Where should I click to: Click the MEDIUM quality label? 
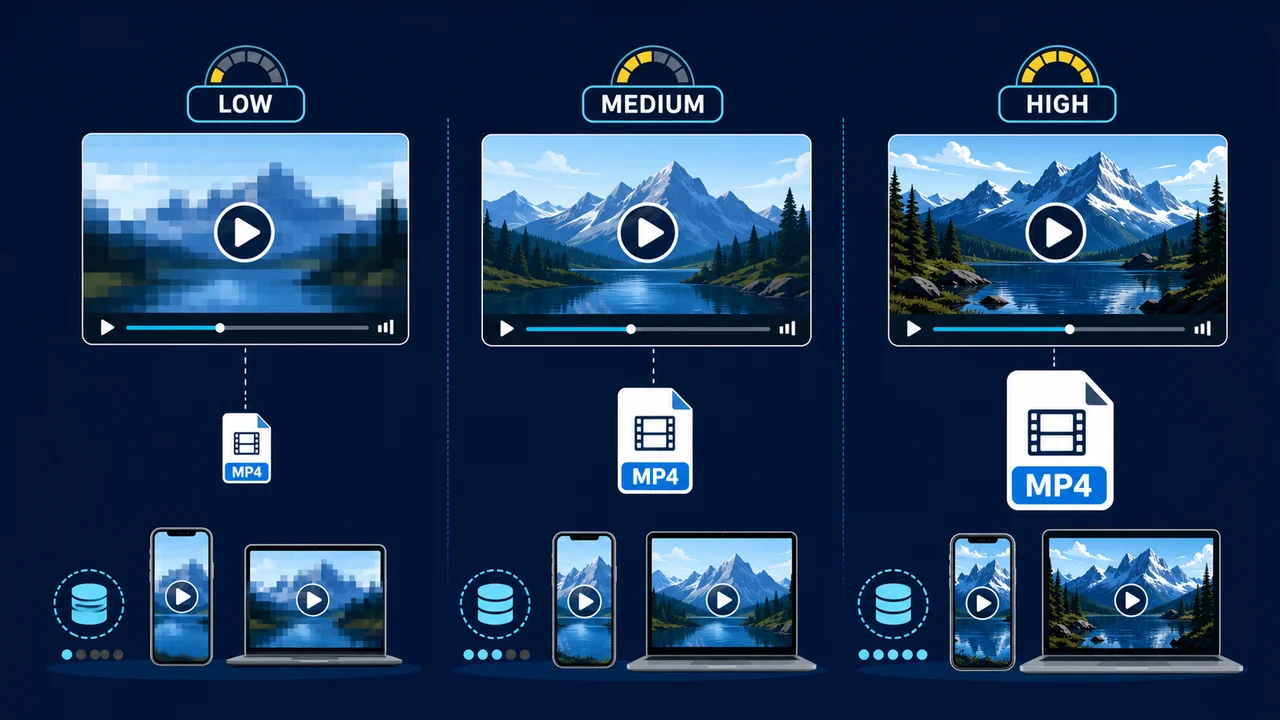pyautogui.click(x=652, y=104)
